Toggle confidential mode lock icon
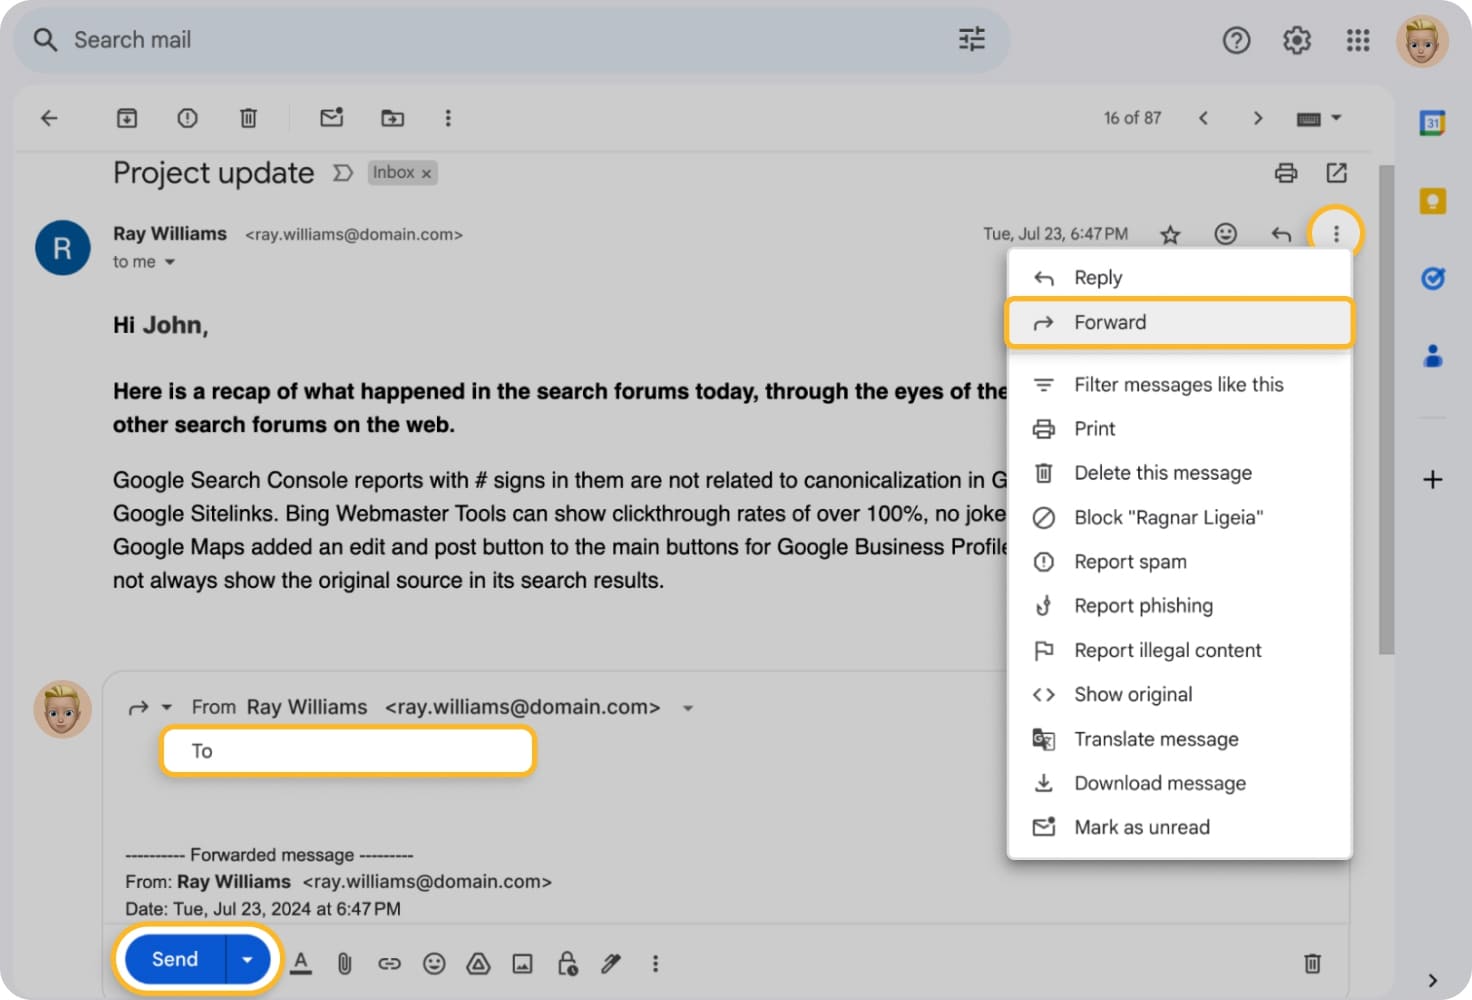Viewport: 1472px width, 1000px height. point(567,963)
